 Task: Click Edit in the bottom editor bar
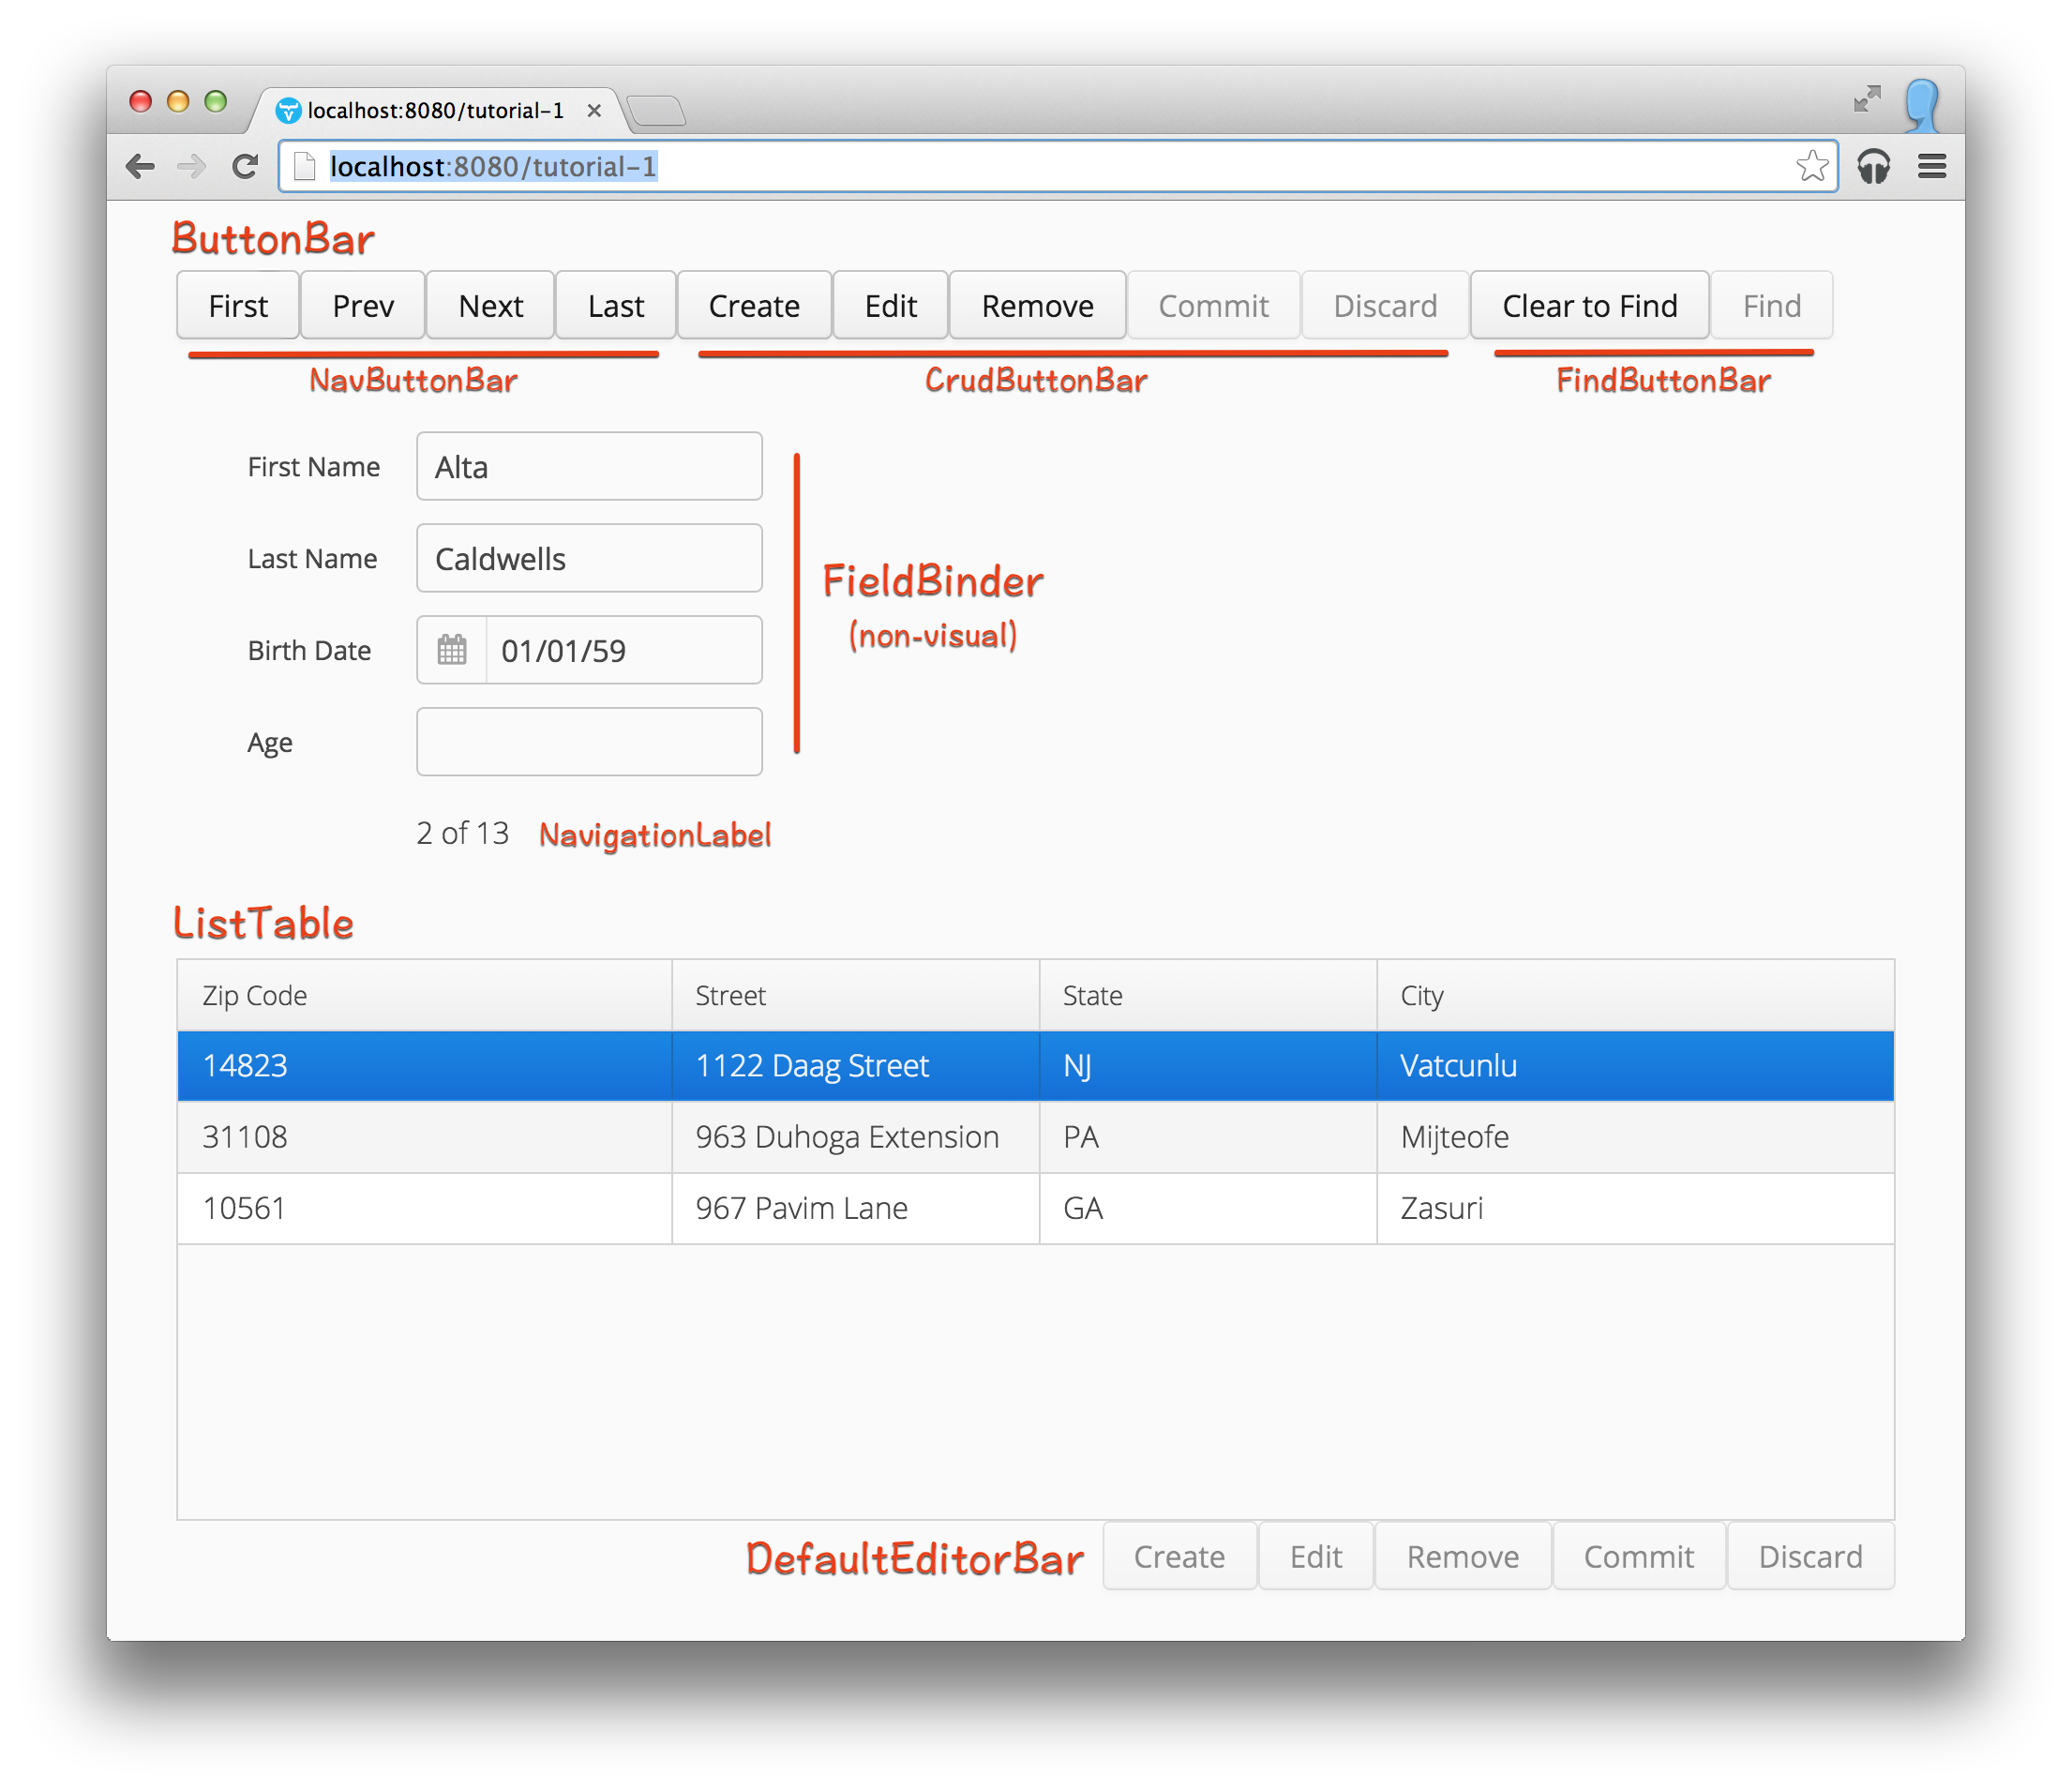[1316, 1556]
